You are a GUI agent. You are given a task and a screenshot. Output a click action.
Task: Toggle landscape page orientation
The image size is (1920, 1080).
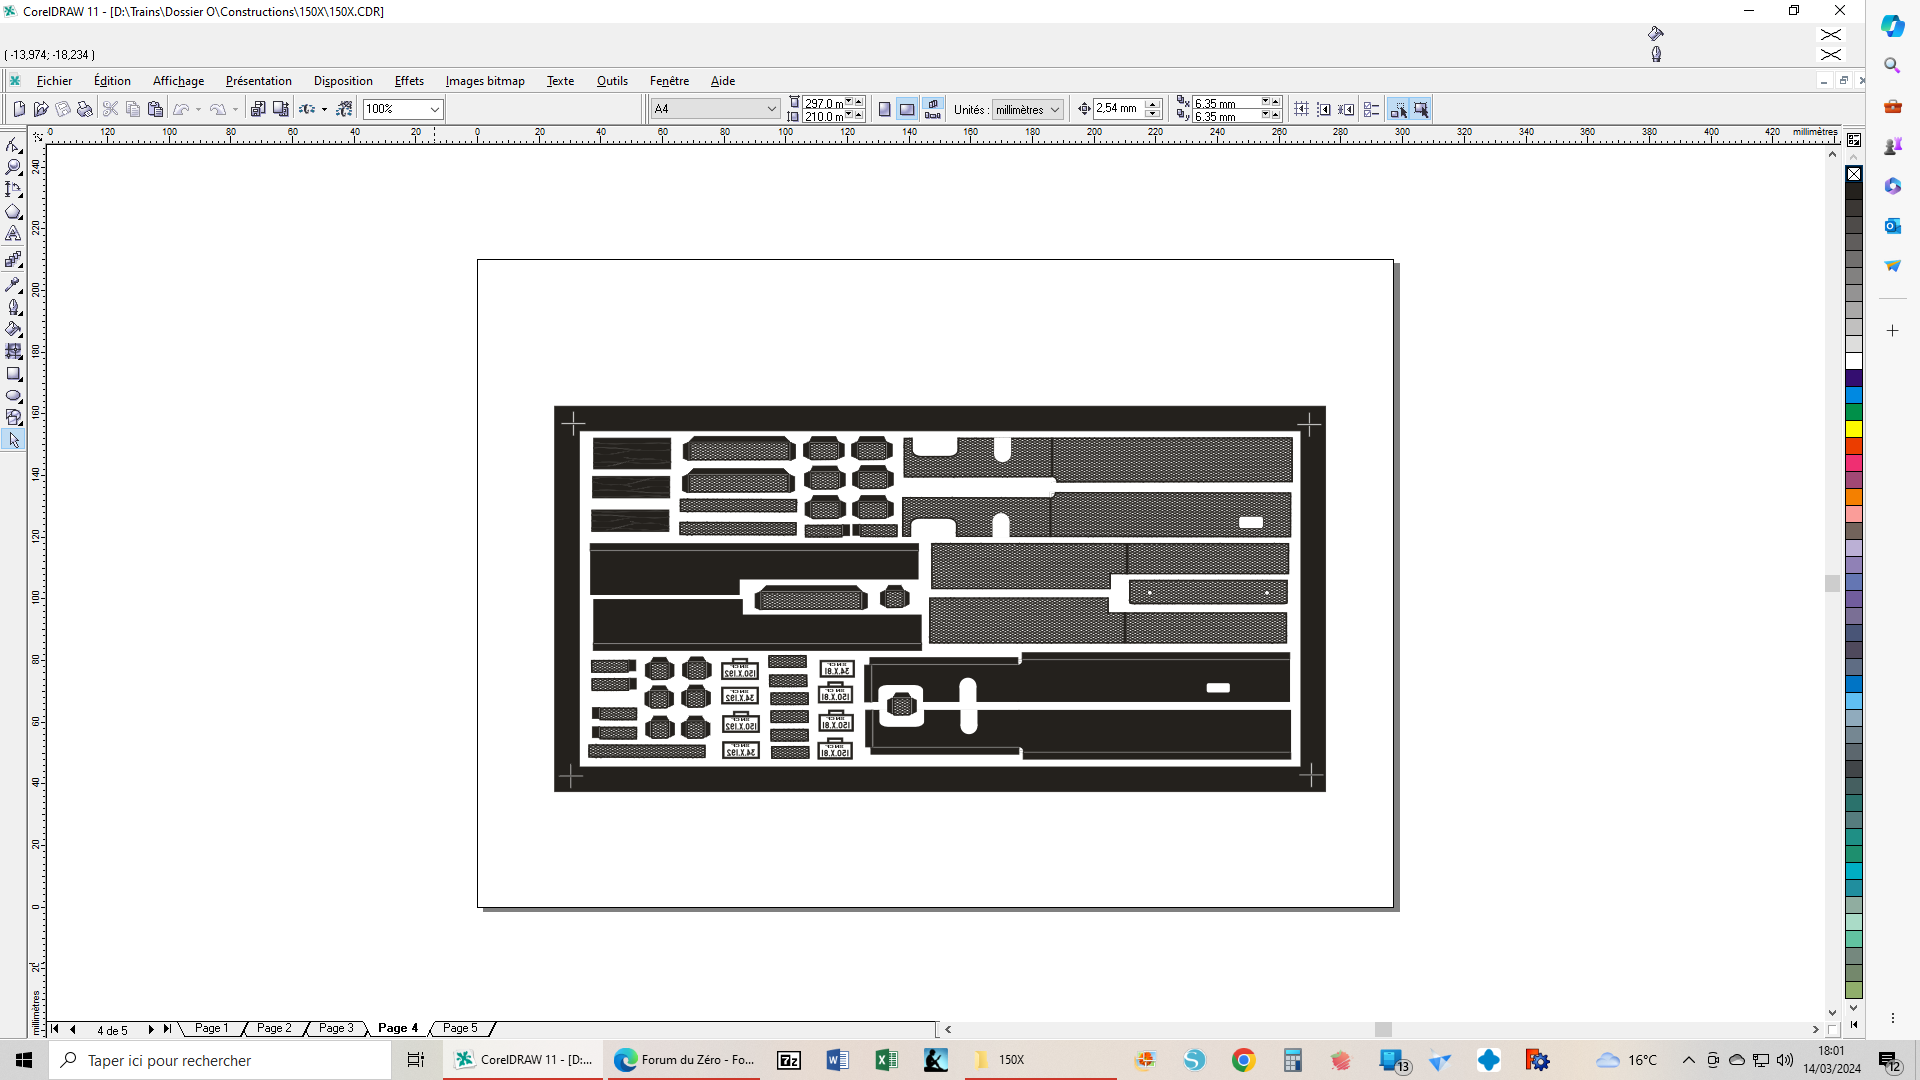(x=907, y=109)
